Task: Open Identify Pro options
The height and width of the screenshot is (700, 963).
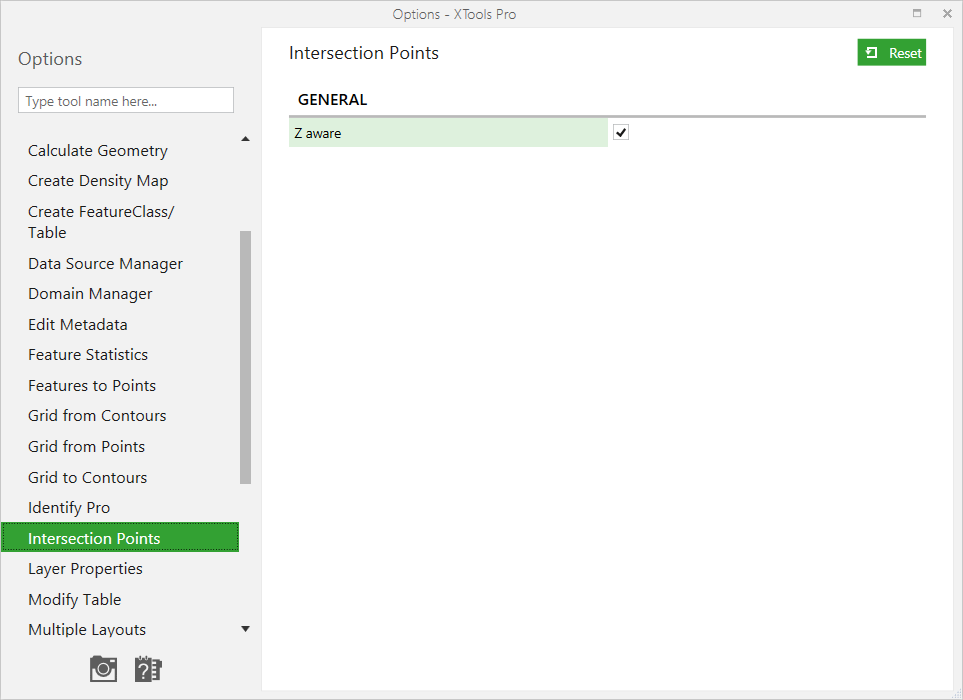Action: [x=69, y=508]
